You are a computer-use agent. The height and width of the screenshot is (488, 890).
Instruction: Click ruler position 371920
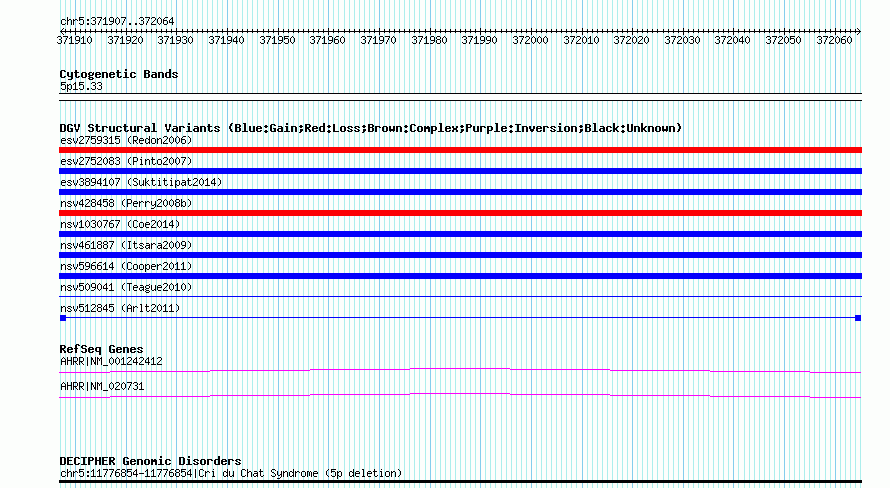coord(125,40)
